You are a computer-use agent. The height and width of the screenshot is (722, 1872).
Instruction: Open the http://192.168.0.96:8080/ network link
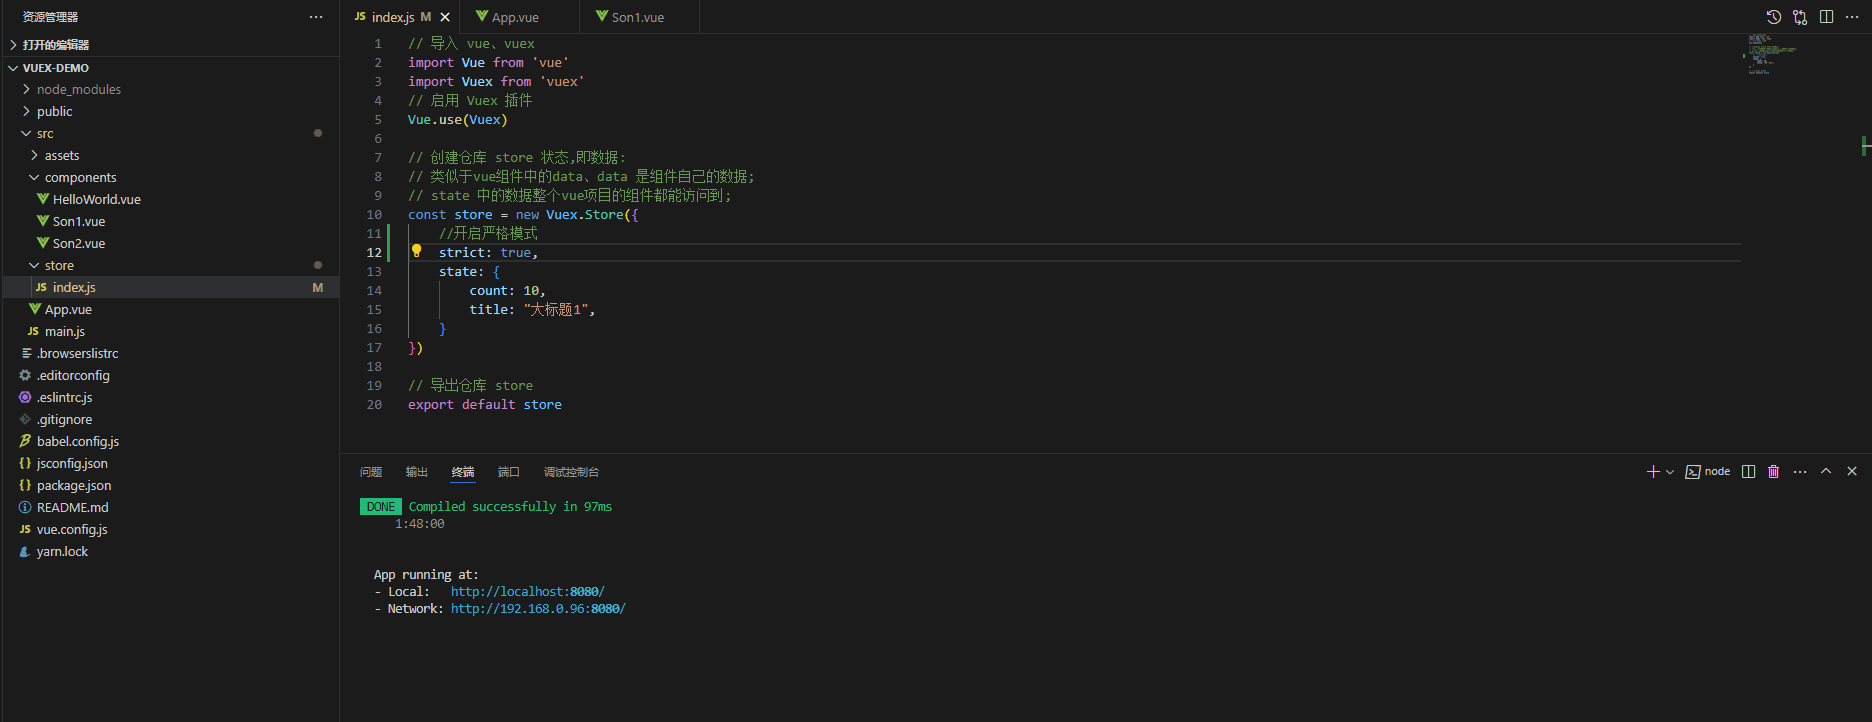538,609
